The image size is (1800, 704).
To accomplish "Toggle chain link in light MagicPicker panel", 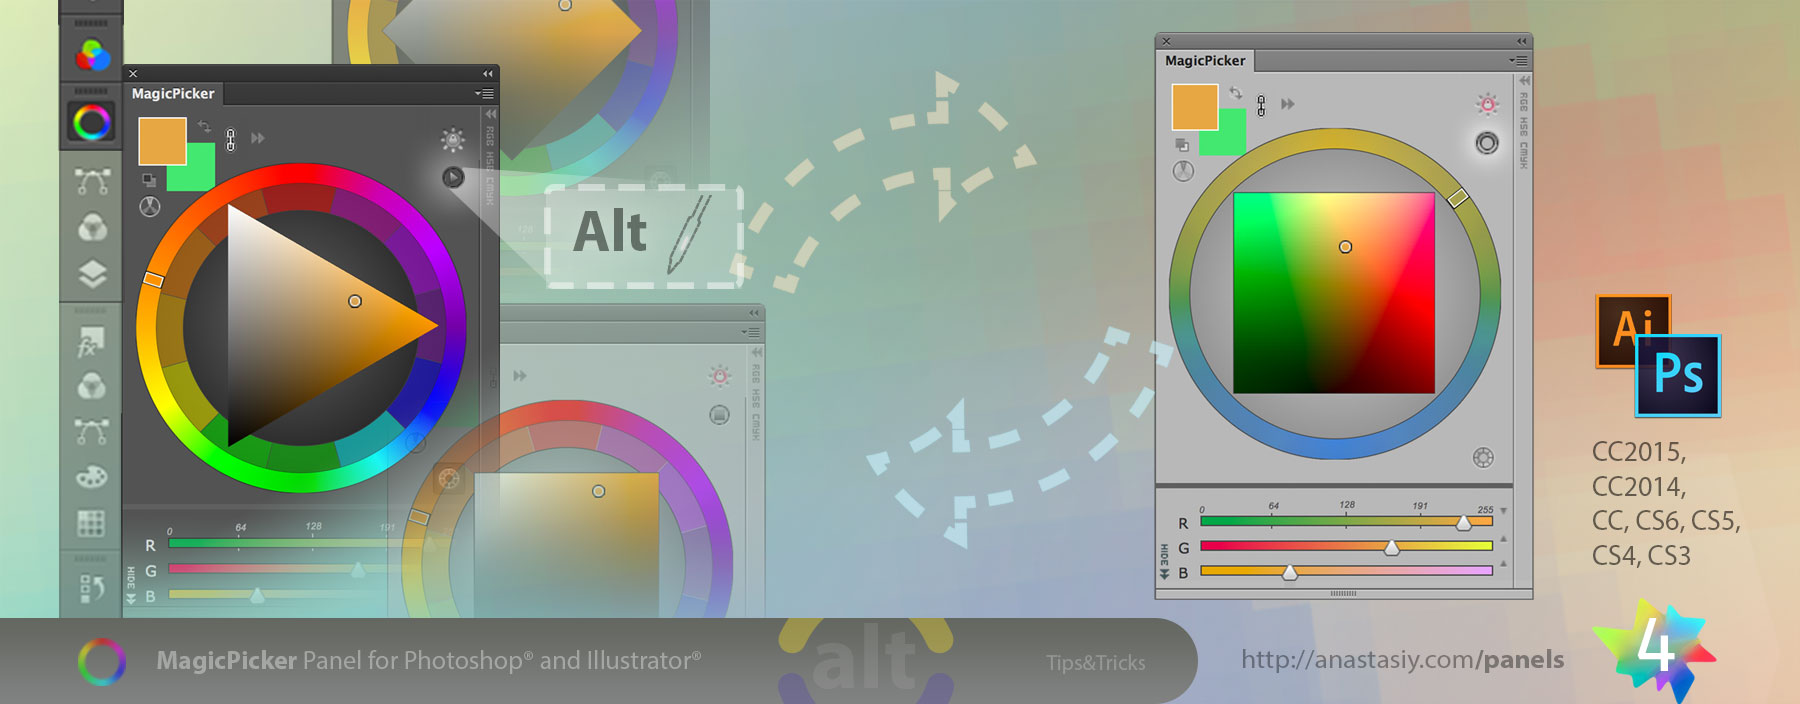I will click(x=1261, y=106).
